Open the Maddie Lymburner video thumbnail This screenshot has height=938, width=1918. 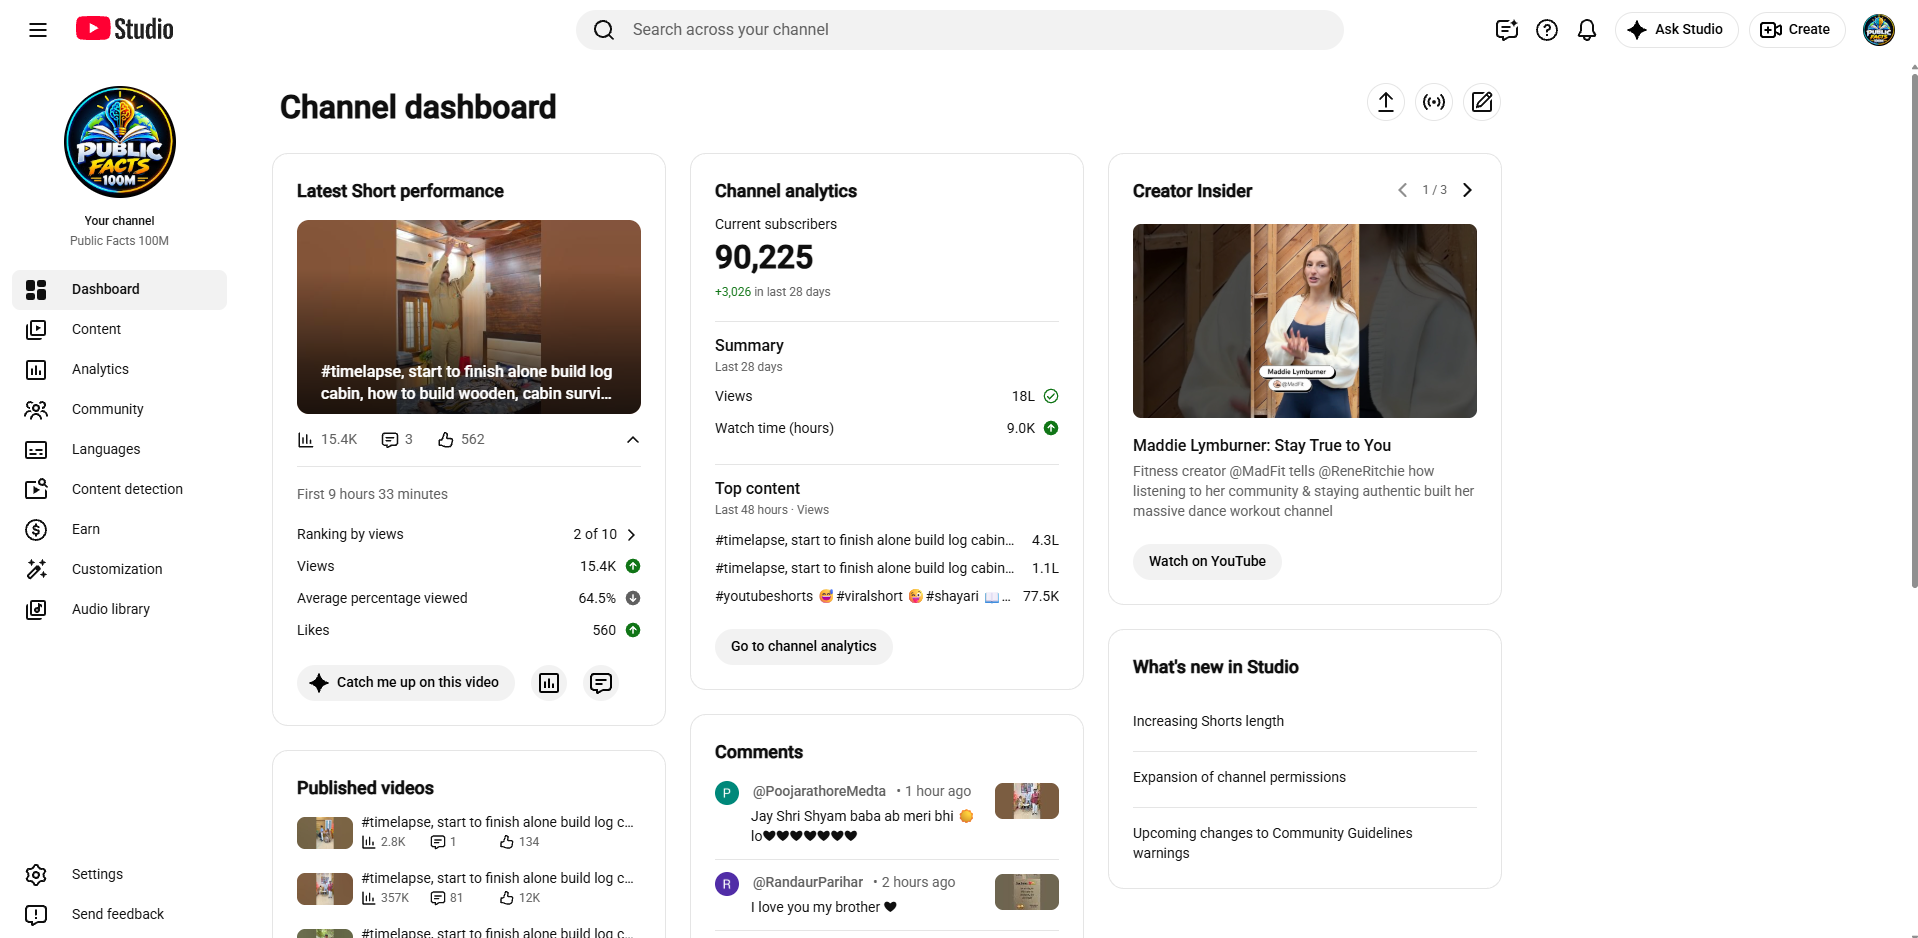[x=1305, y=321]
